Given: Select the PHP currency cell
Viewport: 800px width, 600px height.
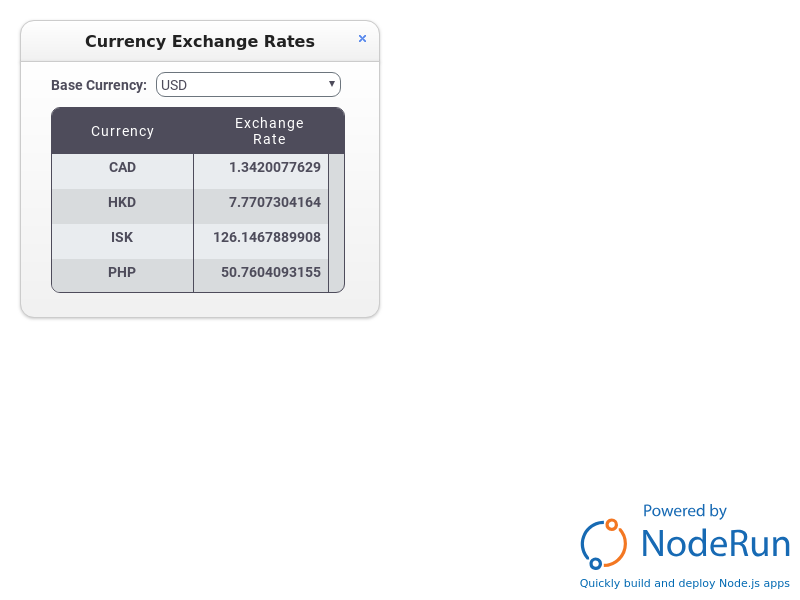Looking at the screenshot, I should pos(123,273).
